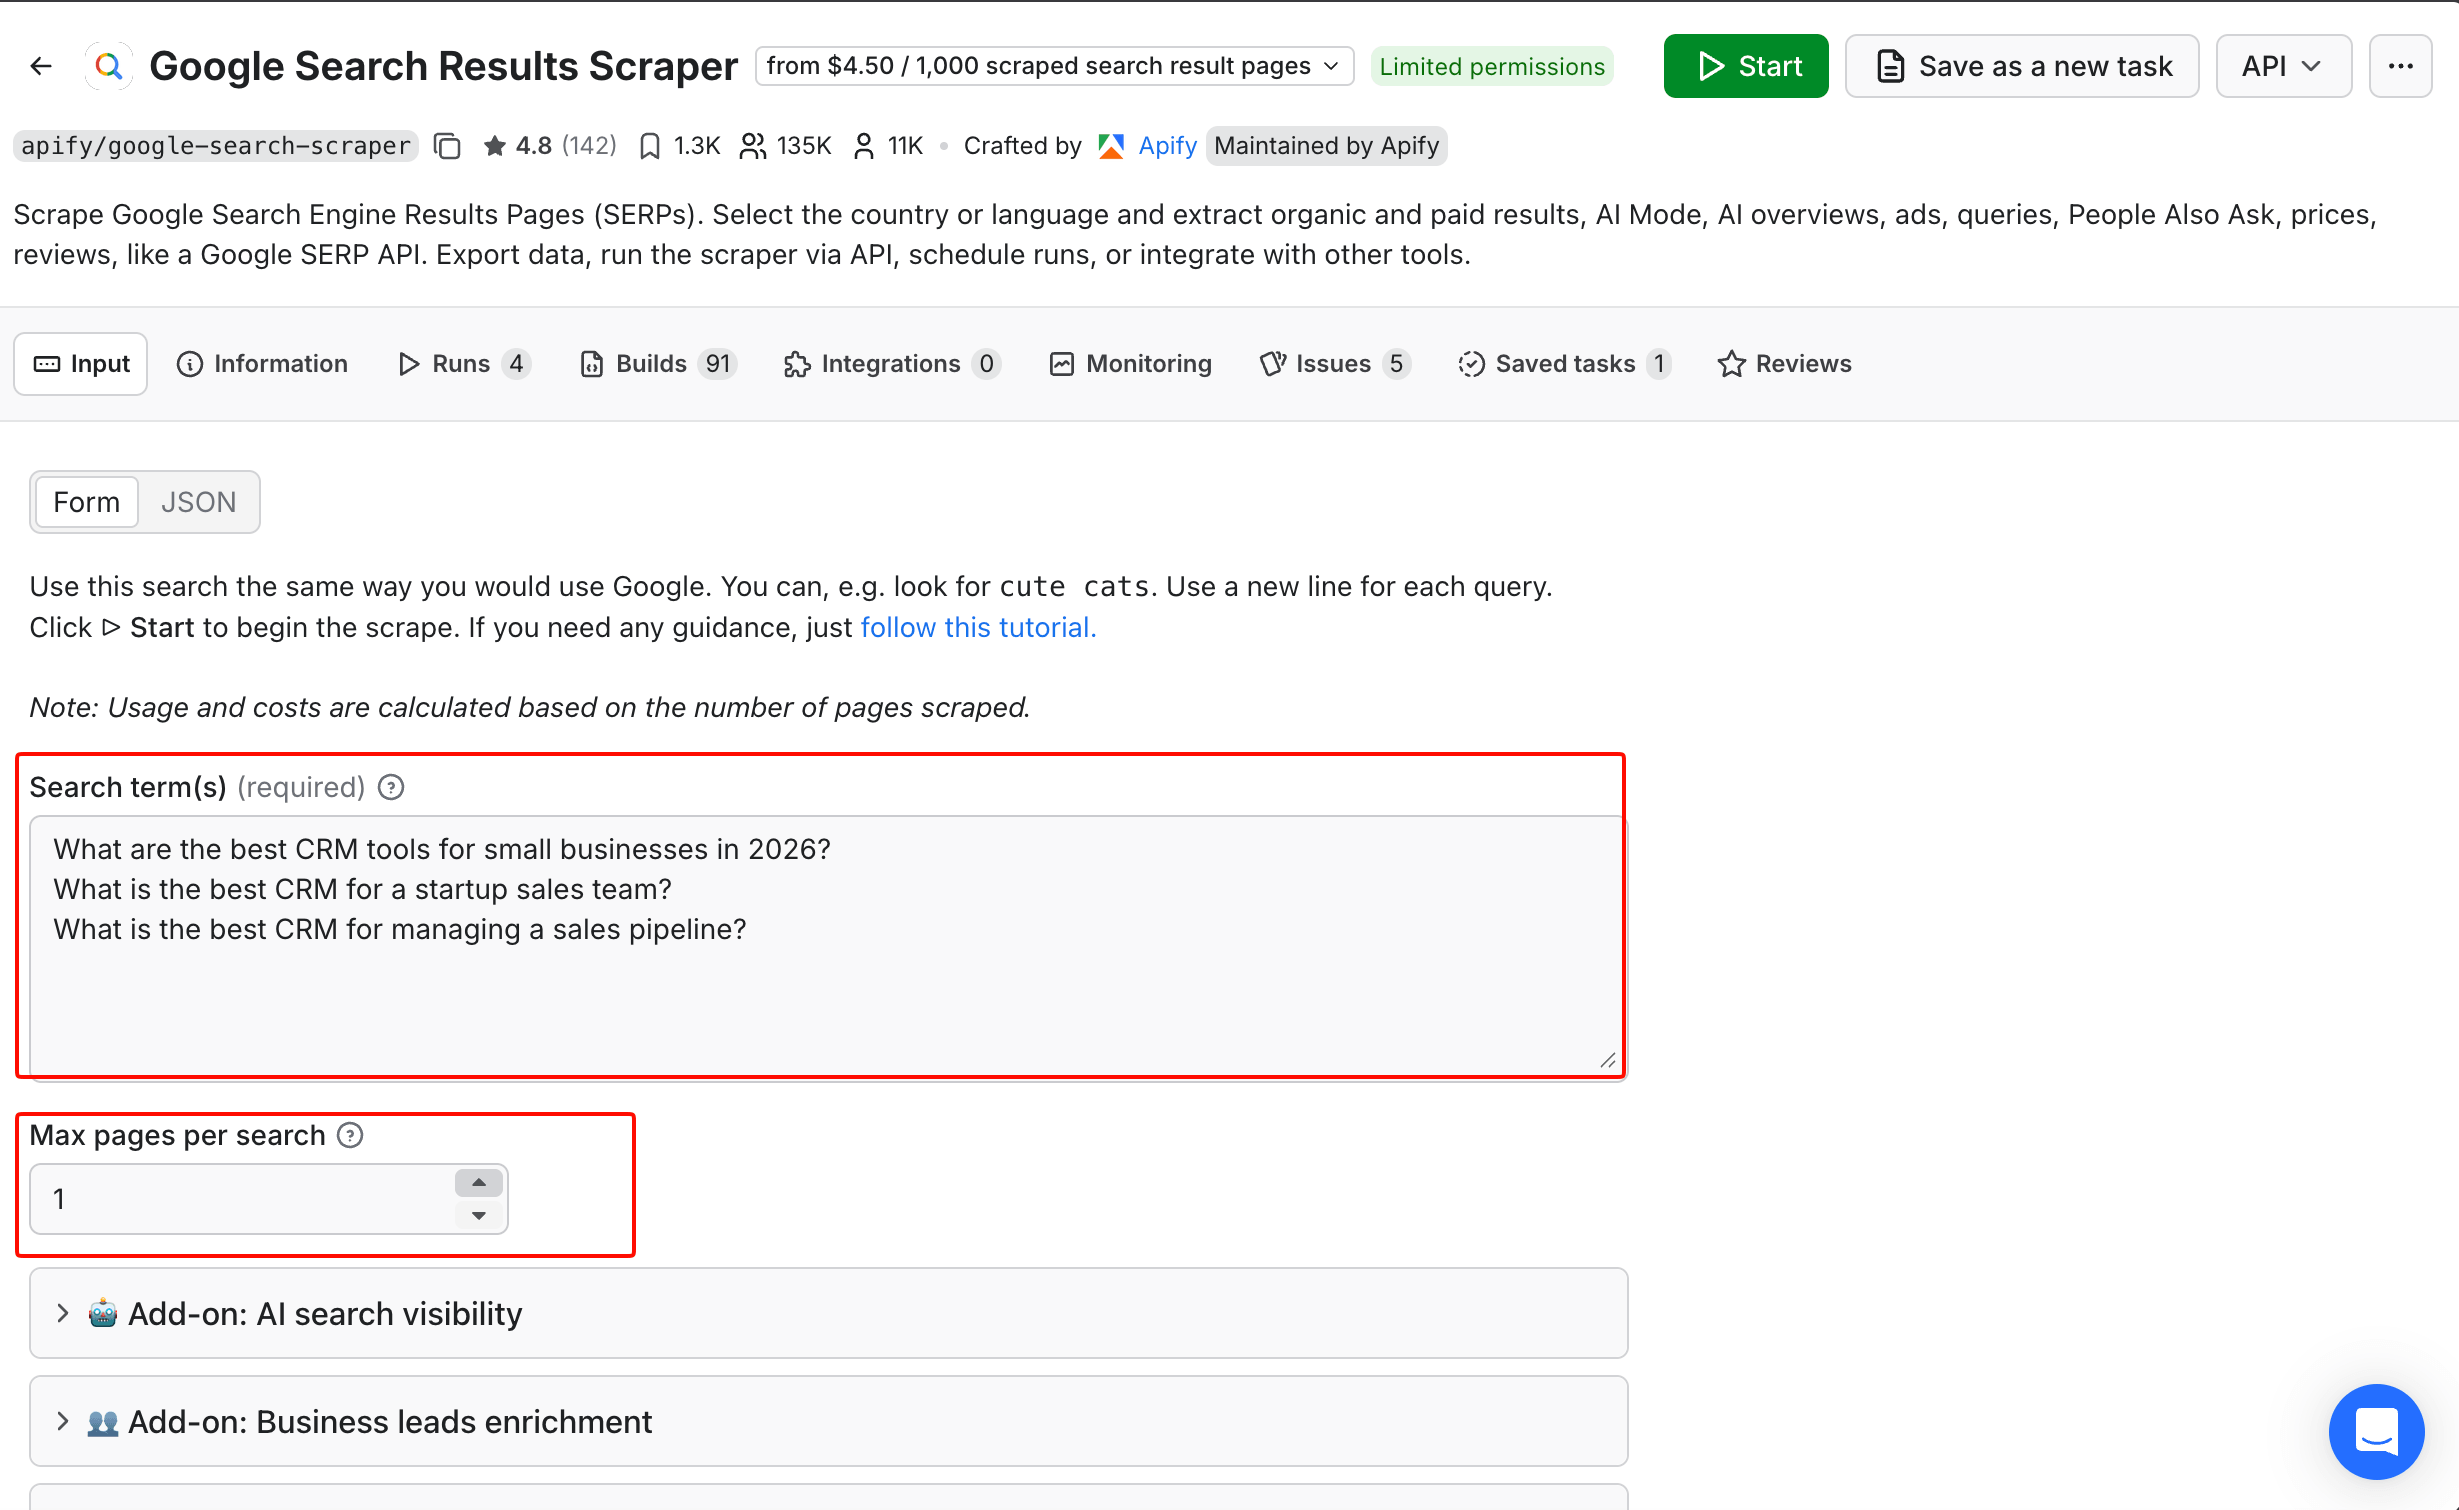Click the total users icon showing 135K

click(752, 146)
